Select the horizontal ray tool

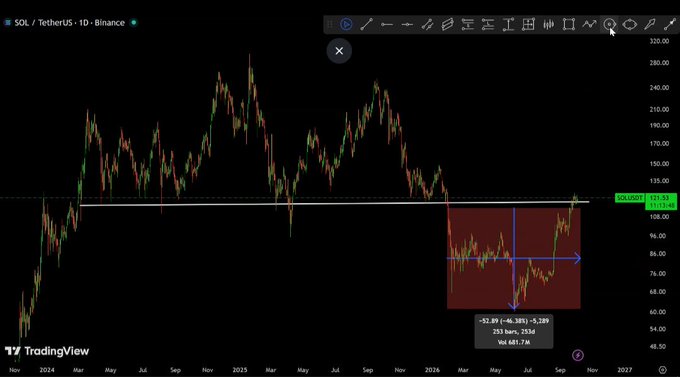[387, 25]
